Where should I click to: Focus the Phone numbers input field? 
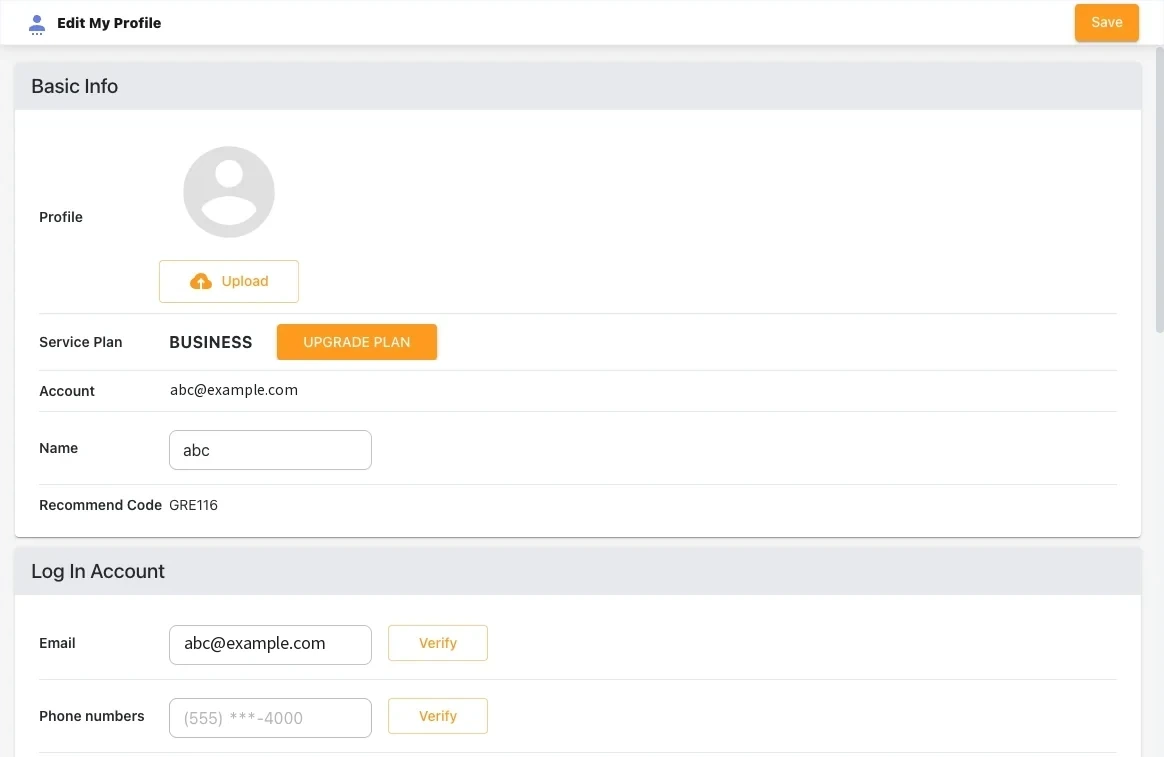[x=270, y=718]
